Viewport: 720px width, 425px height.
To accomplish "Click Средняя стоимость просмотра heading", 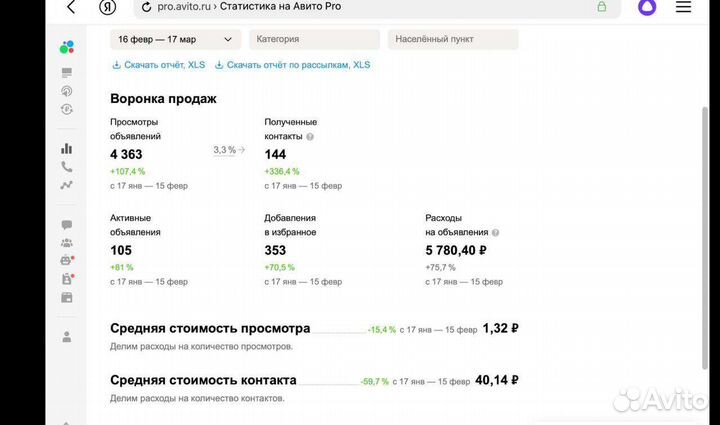I will point(210,329).
